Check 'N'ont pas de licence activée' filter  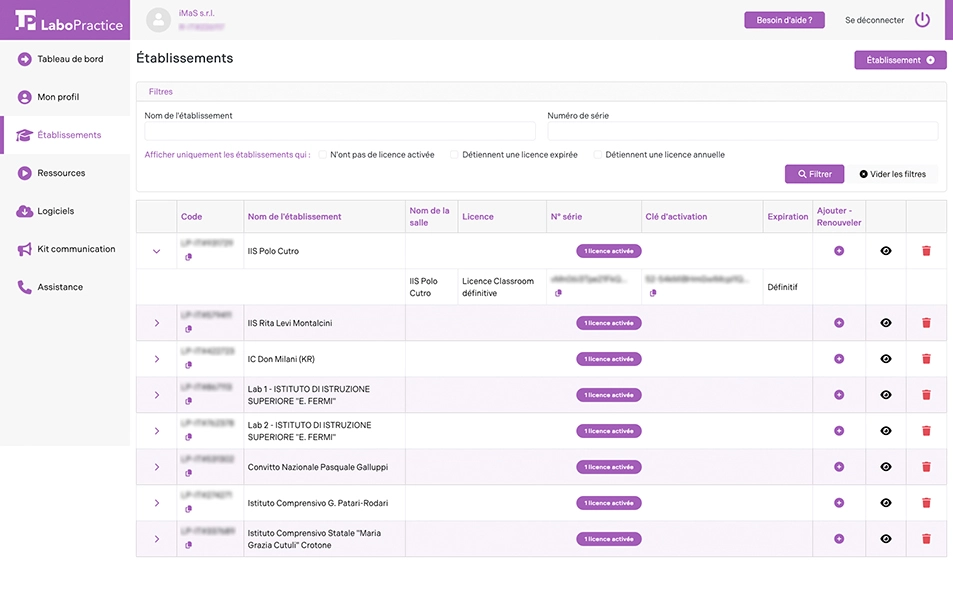(323, 155)
